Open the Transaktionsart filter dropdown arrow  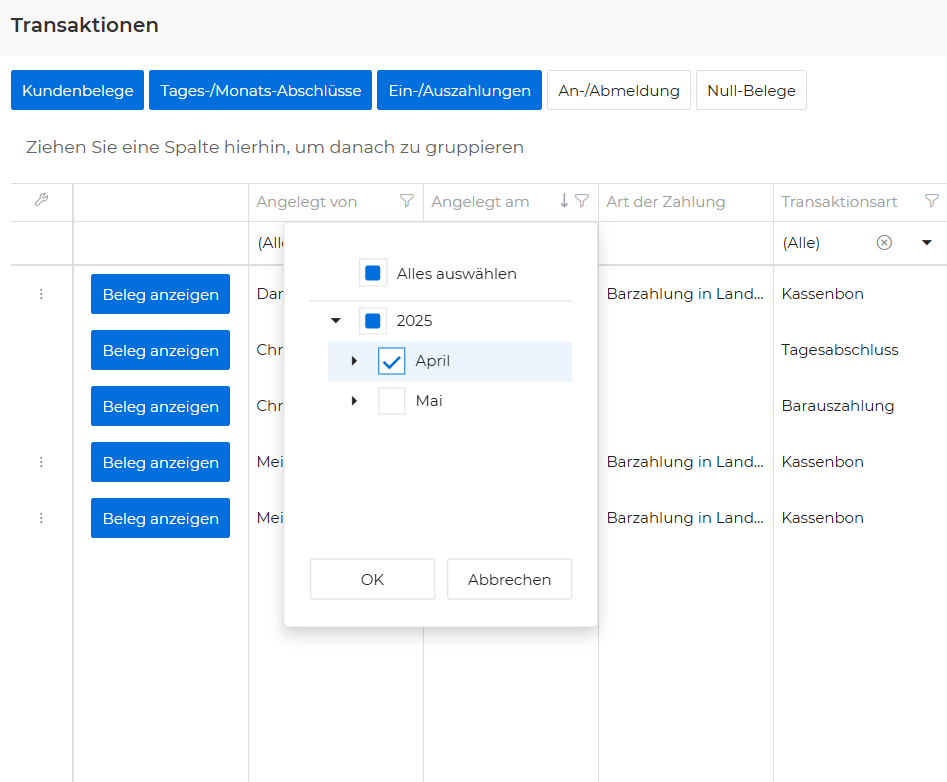pos(926,243)
